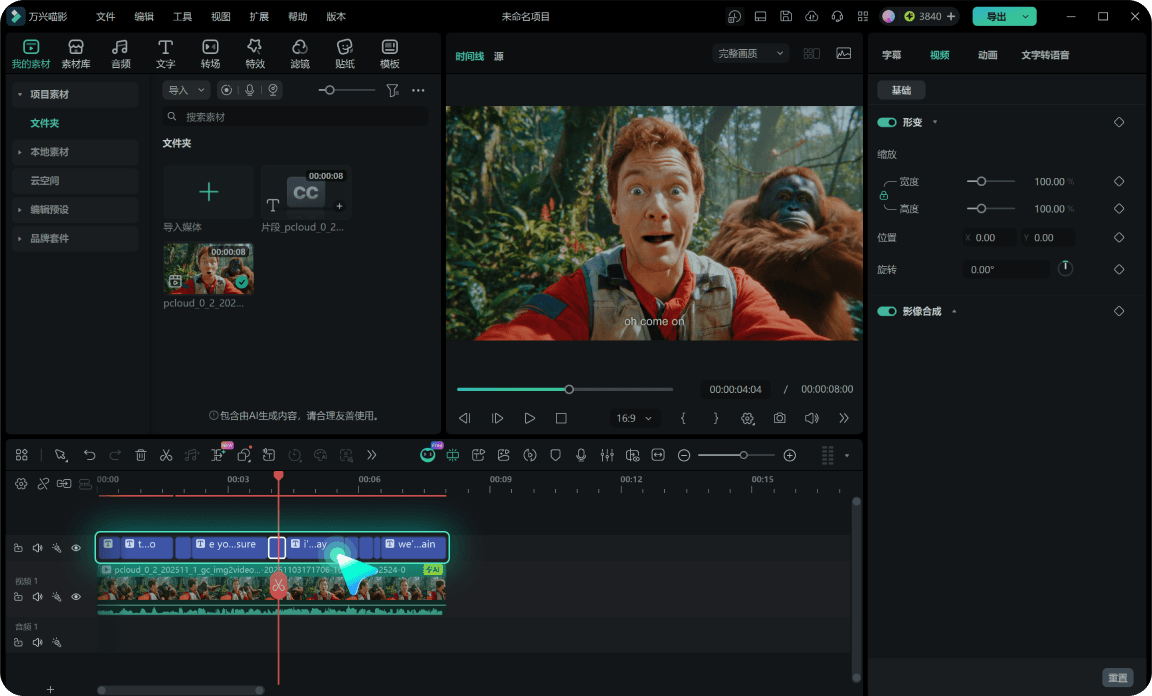Mute the 视频 1 track speaker
This screenshot has width=1152, height=696.
coord(37,597)
